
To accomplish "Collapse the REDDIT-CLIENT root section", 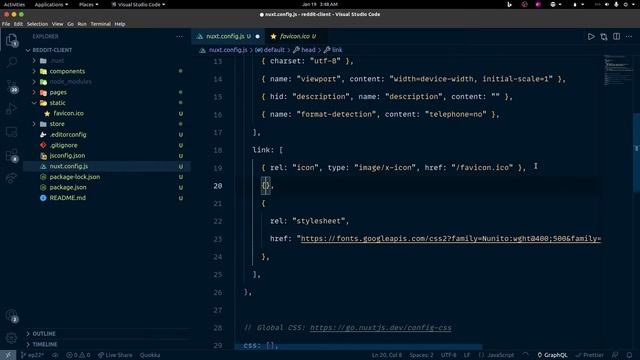I will (x=52, y=50).
